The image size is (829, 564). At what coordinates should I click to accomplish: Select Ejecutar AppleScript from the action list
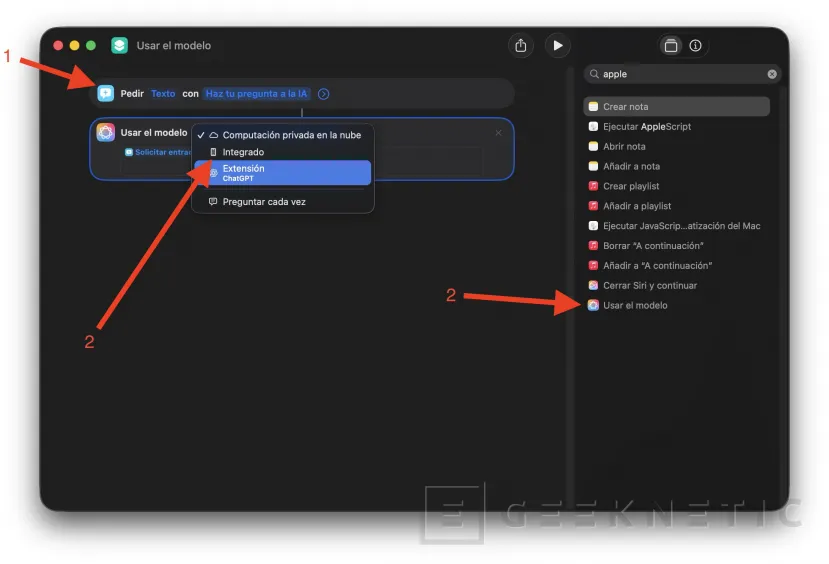[x=646, y=127]
